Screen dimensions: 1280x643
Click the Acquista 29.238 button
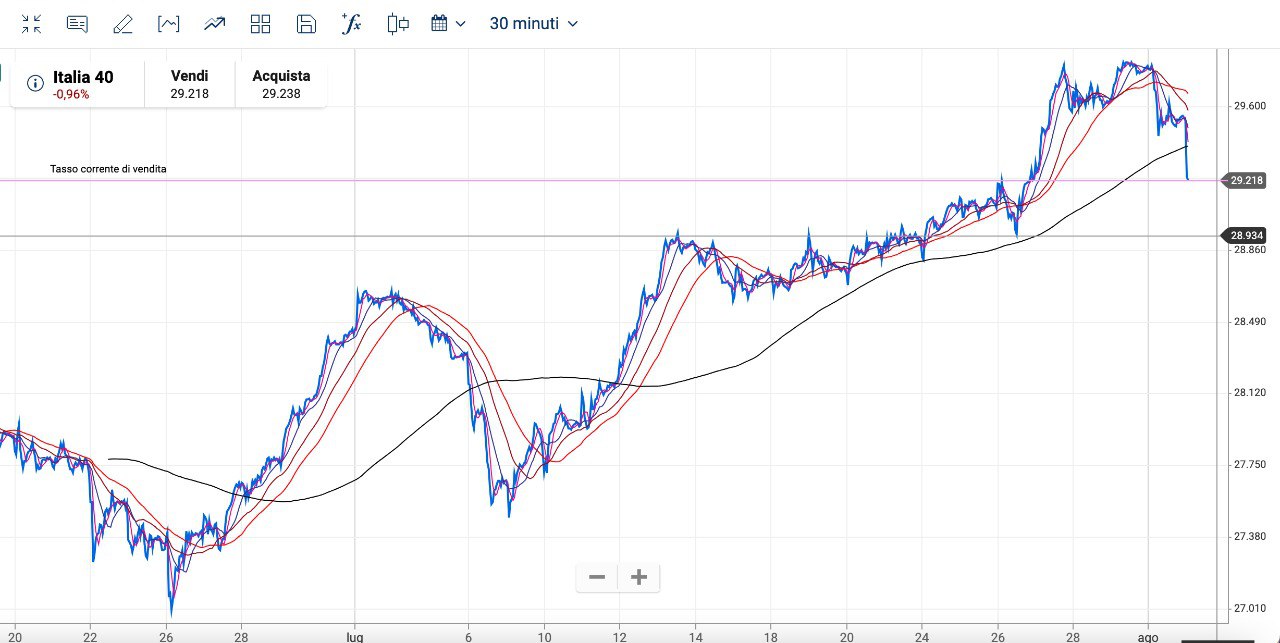(x=281, y=85)
